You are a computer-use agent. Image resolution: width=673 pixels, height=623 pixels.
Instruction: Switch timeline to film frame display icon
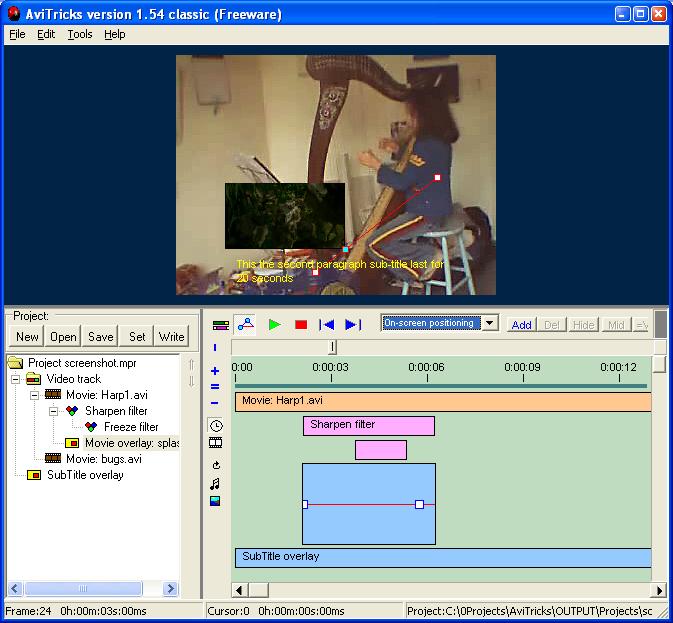[215, 442]
